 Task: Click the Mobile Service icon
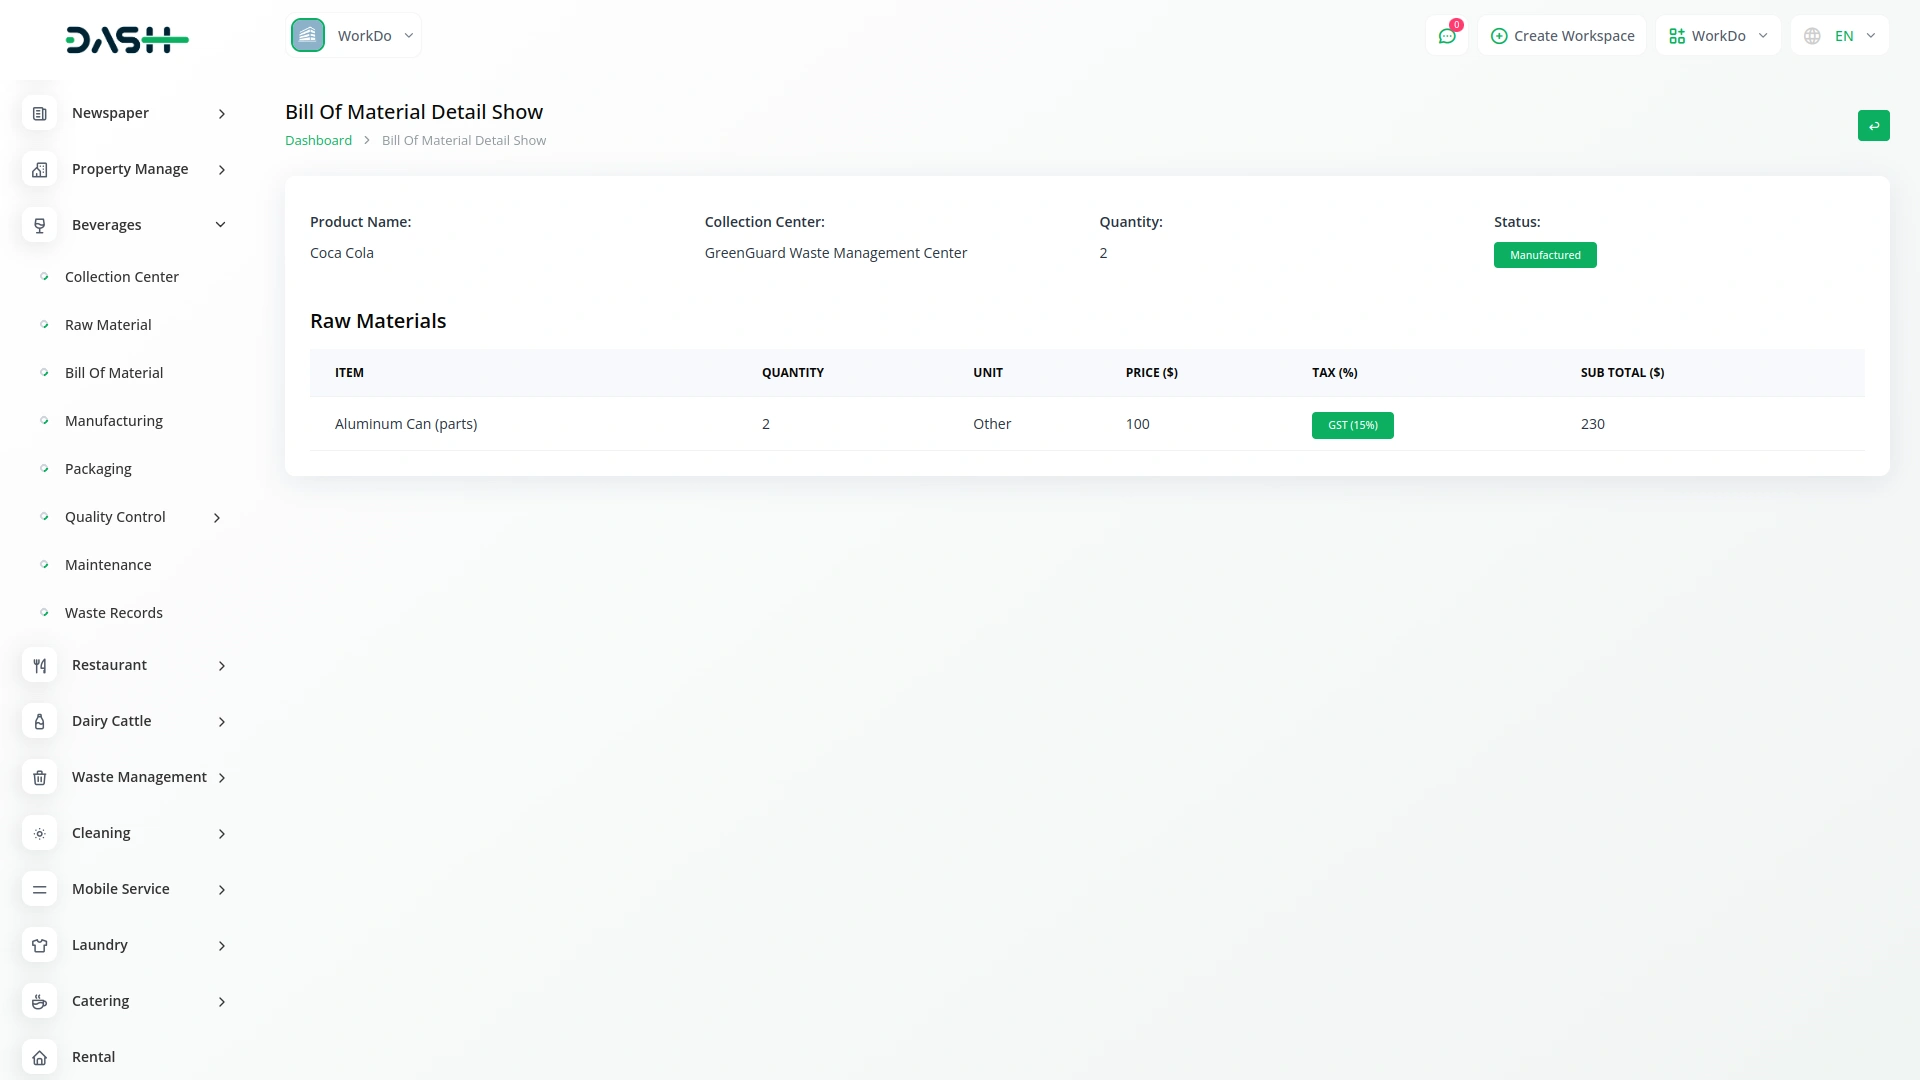click(x=40, y=890)
